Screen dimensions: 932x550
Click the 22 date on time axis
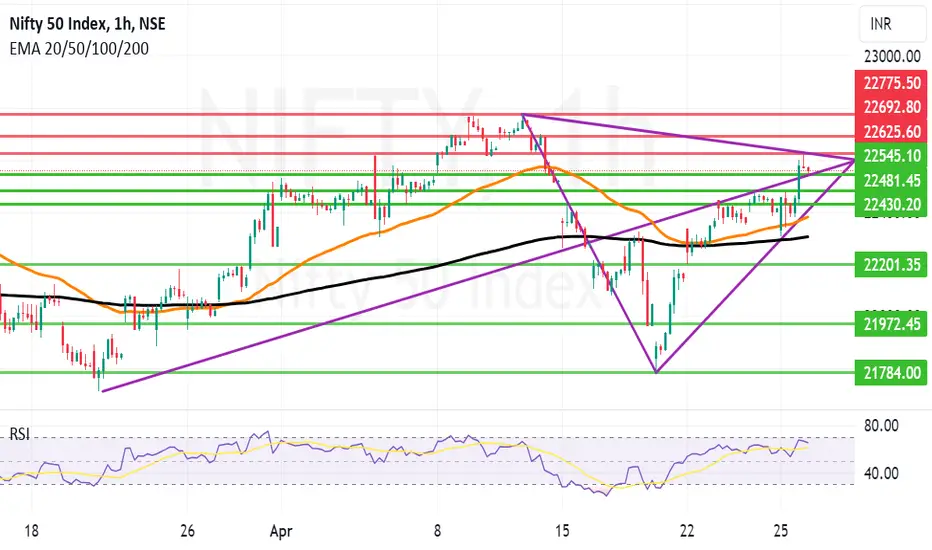(x=687, y=530)
